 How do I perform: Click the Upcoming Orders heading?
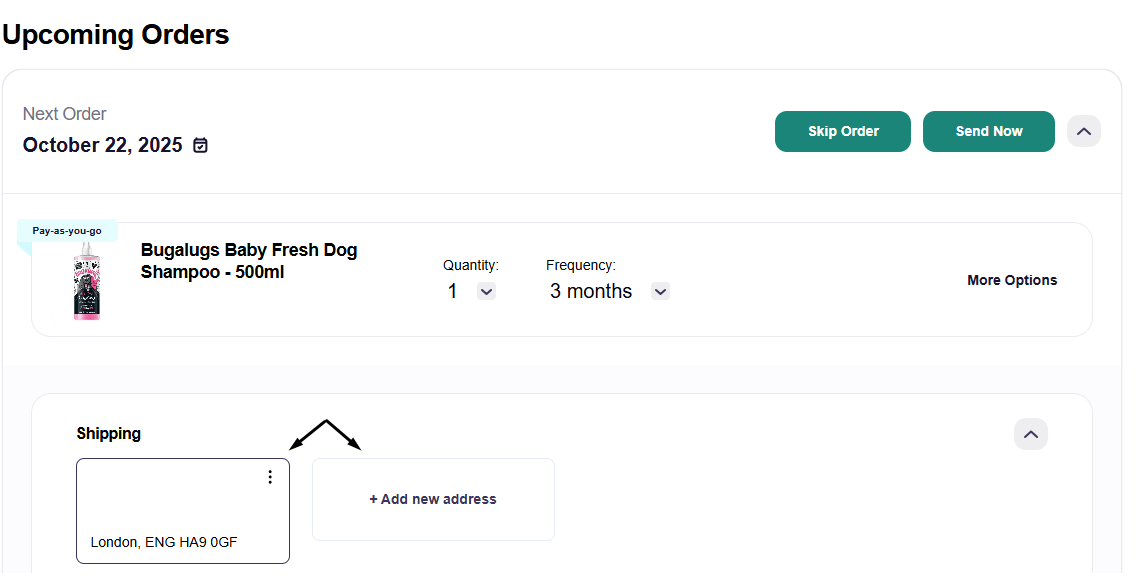(116, 35)
